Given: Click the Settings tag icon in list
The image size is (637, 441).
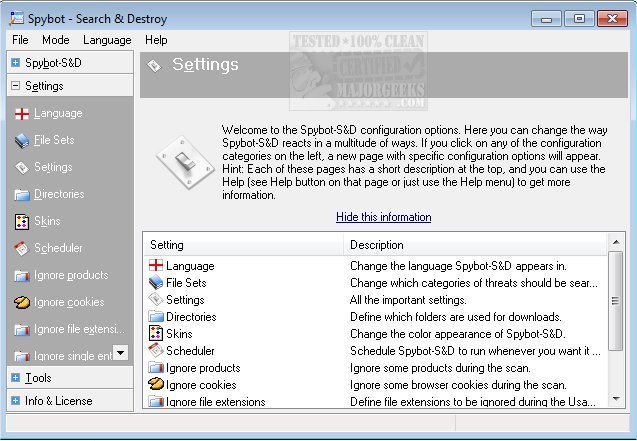Looking at the screenshot, I should click(156, 300).
